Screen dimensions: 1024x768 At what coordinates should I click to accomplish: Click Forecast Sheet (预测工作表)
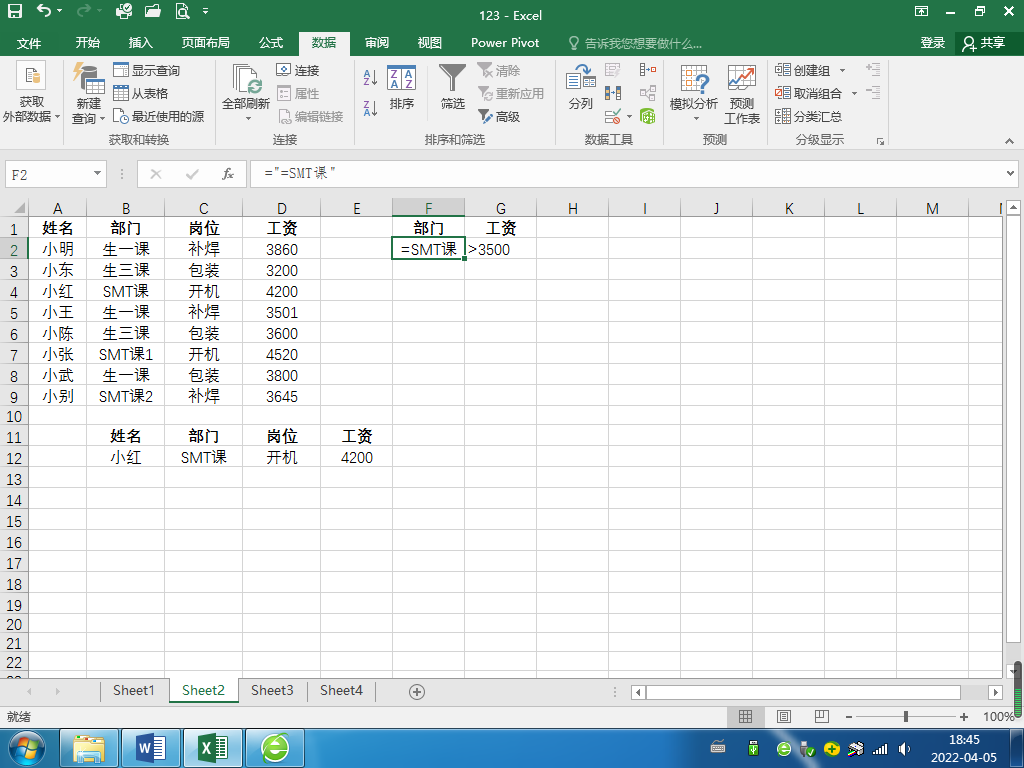point(741,93)
